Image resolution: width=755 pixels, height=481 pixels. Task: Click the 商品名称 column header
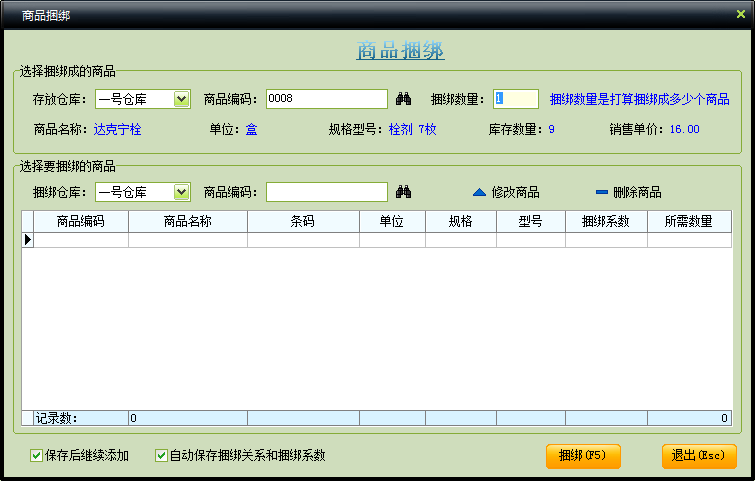click(188, 222)
